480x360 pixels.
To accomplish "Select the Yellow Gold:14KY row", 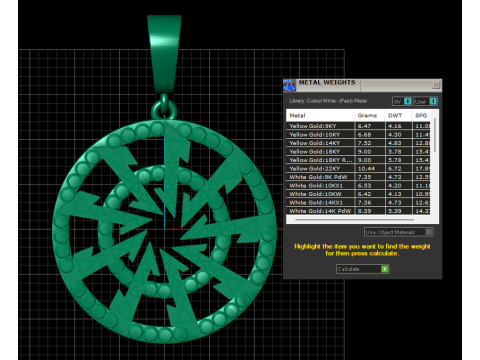I will tap(358, 143).
